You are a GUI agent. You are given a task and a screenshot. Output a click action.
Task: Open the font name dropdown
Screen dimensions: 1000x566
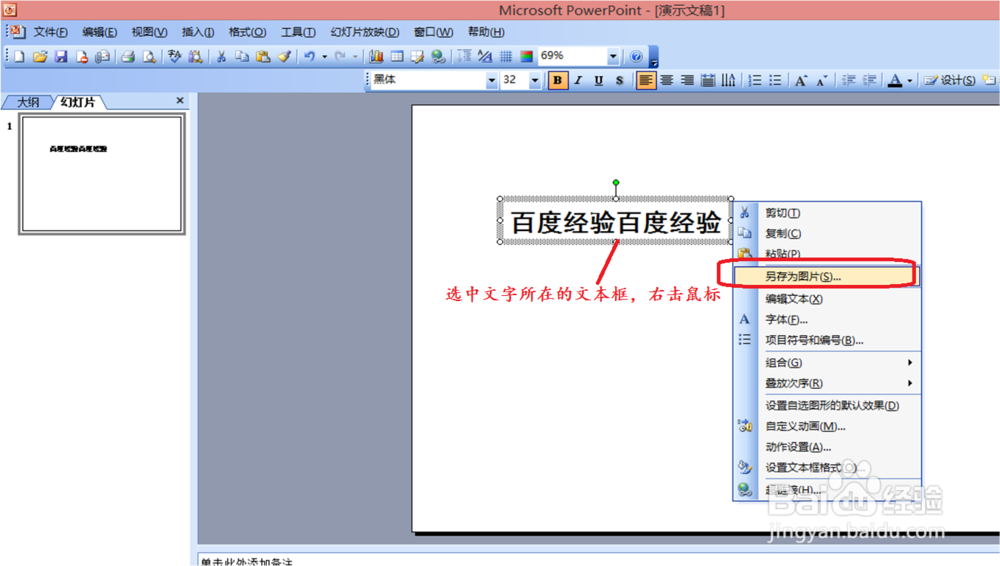pos(491,80)
